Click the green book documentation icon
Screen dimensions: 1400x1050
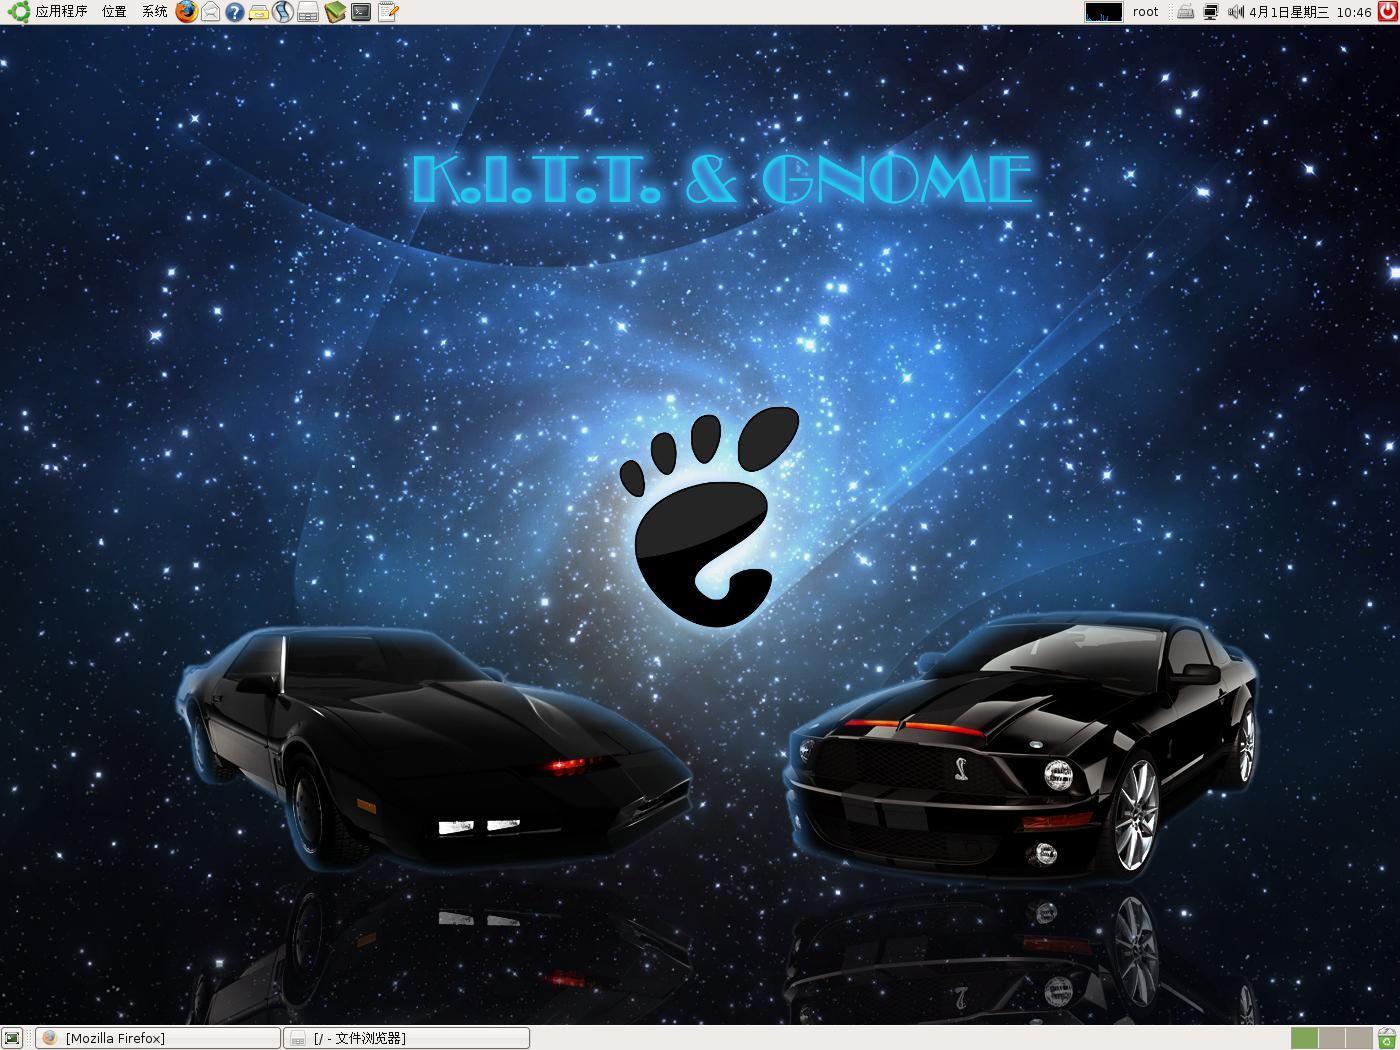333,12
